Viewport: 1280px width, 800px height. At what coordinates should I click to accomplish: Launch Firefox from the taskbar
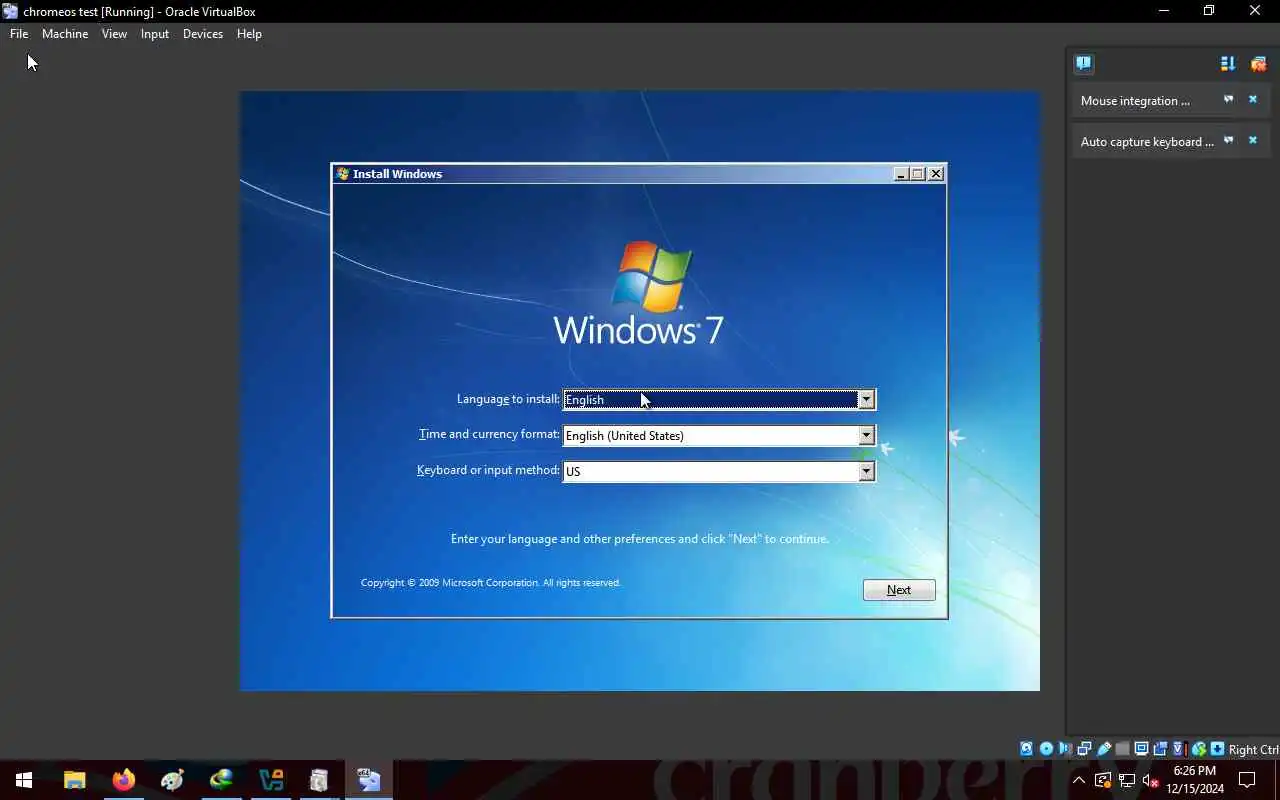pyautogui.click(x=123, y=780)
